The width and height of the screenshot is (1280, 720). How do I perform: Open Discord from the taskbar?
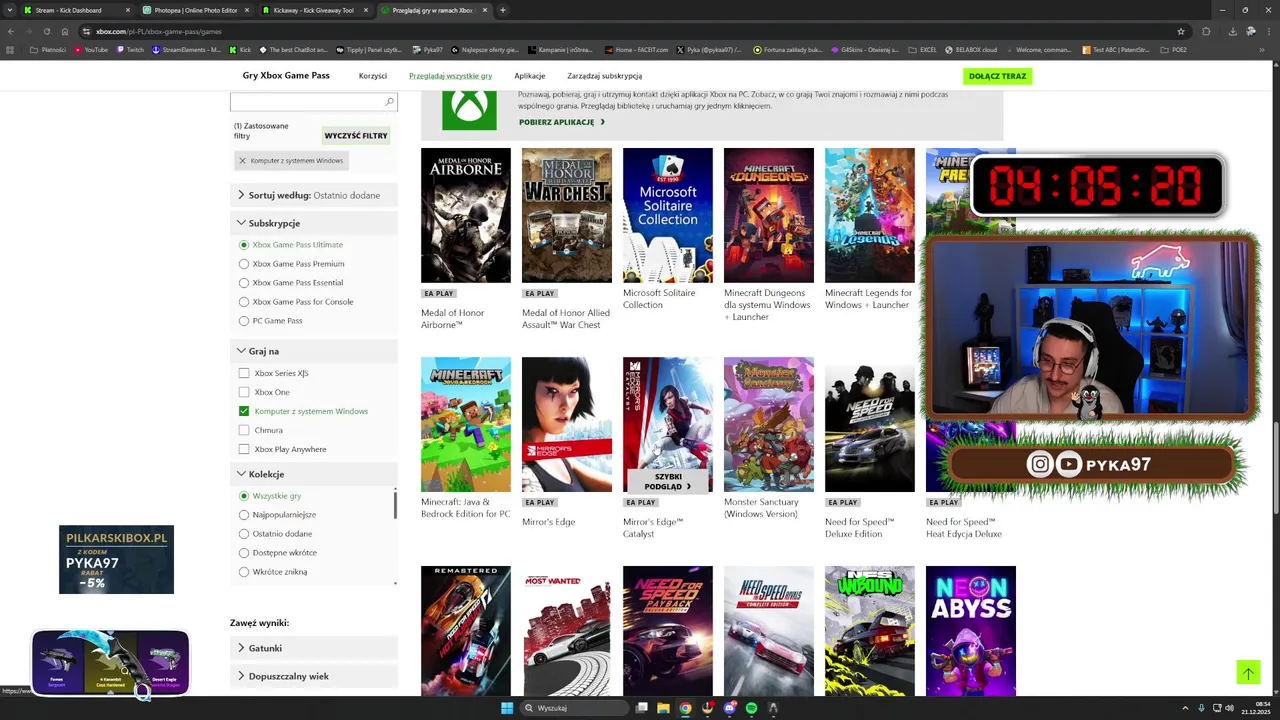pyautogui.click(x=729, y=708)
